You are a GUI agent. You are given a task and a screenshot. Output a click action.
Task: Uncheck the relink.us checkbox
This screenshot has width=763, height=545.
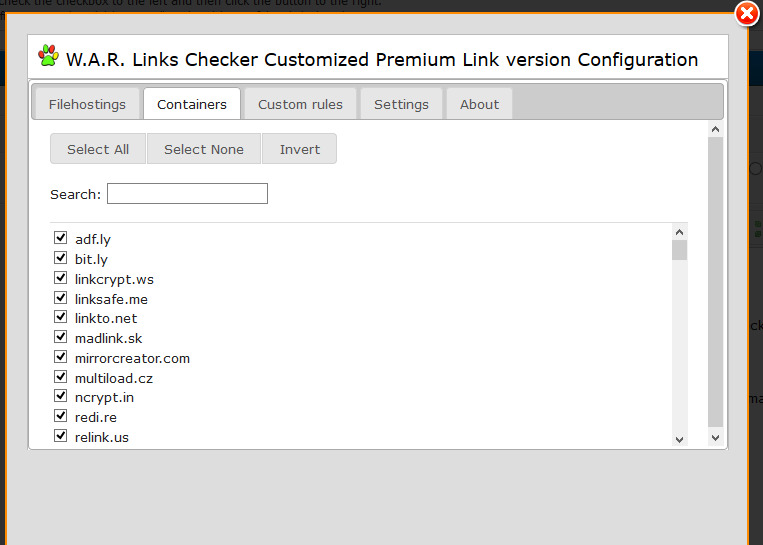point(61,436)
